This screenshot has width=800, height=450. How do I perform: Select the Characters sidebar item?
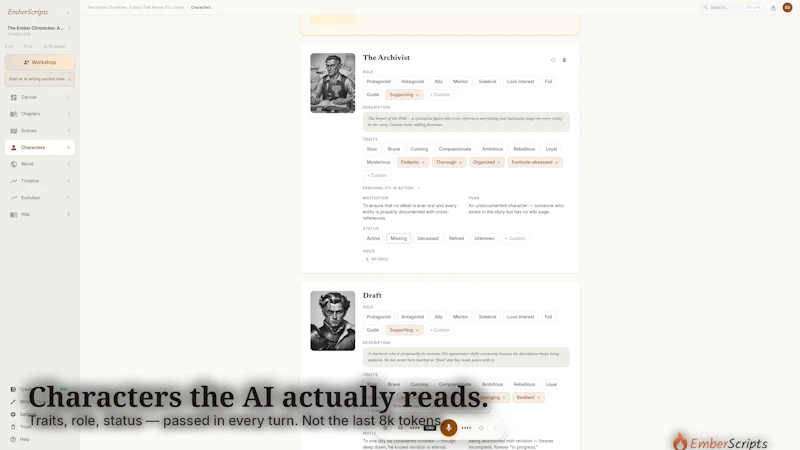40,147
